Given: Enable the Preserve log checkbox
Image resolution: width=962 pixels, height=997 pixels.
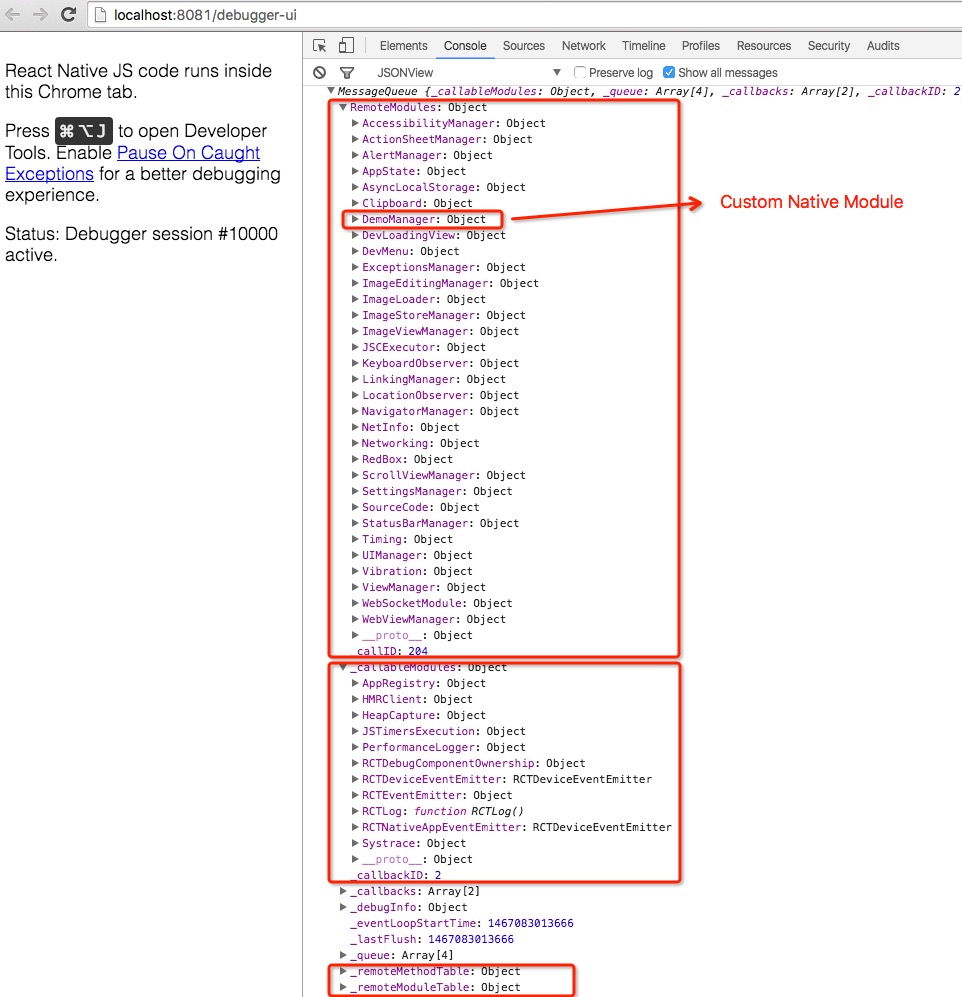Looking at the screenshot, I should coord(579,72).
